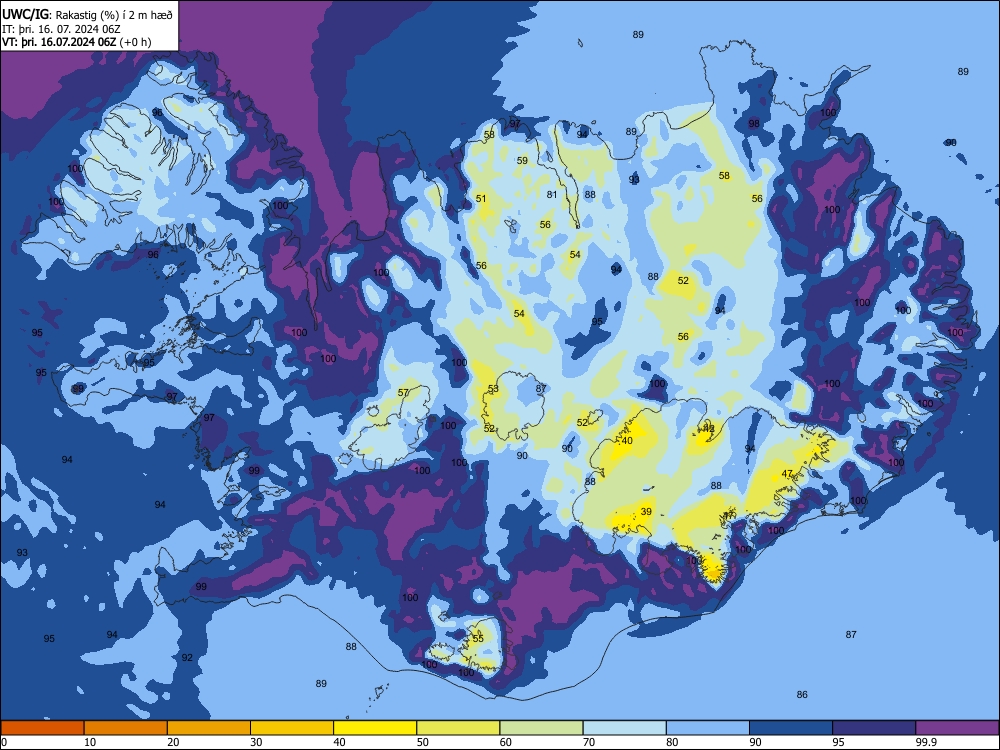Click the humidity value 92 over the sea

(x=187, y=658)
